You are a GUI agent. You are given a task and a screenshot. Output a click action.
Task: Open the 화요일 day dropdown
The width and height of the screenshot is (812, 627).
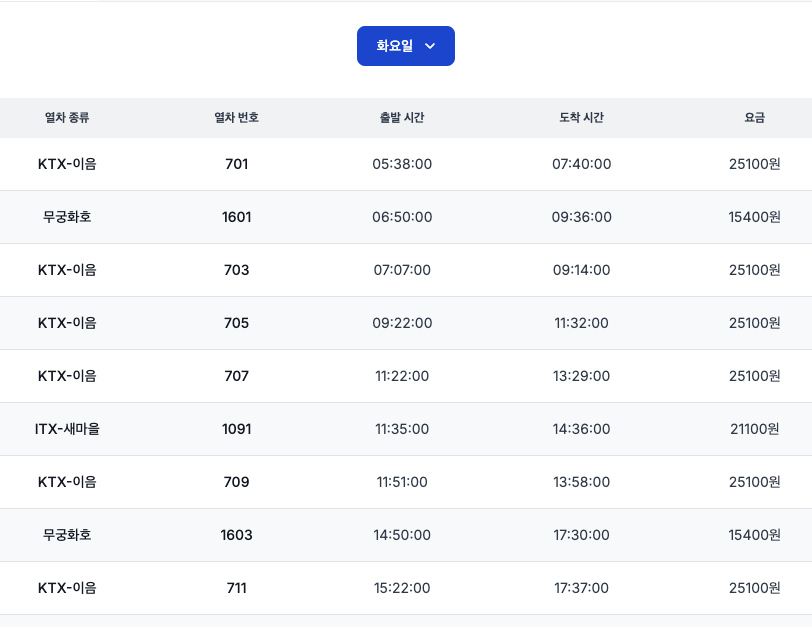[405, 46]
